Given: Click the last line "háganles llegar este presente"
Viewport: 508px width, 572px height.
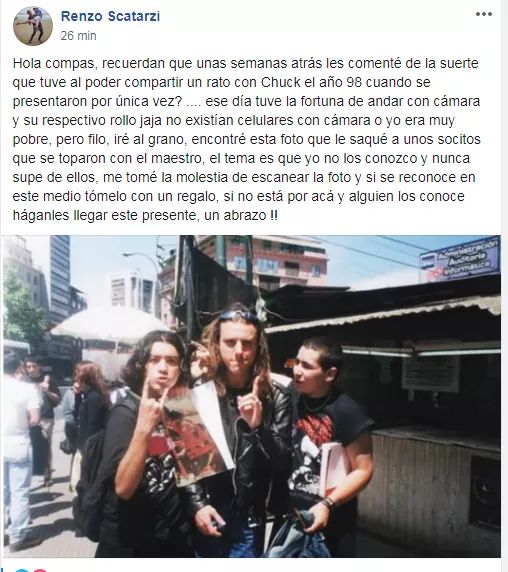Looking at the screenshot, I should coord(145,215).
